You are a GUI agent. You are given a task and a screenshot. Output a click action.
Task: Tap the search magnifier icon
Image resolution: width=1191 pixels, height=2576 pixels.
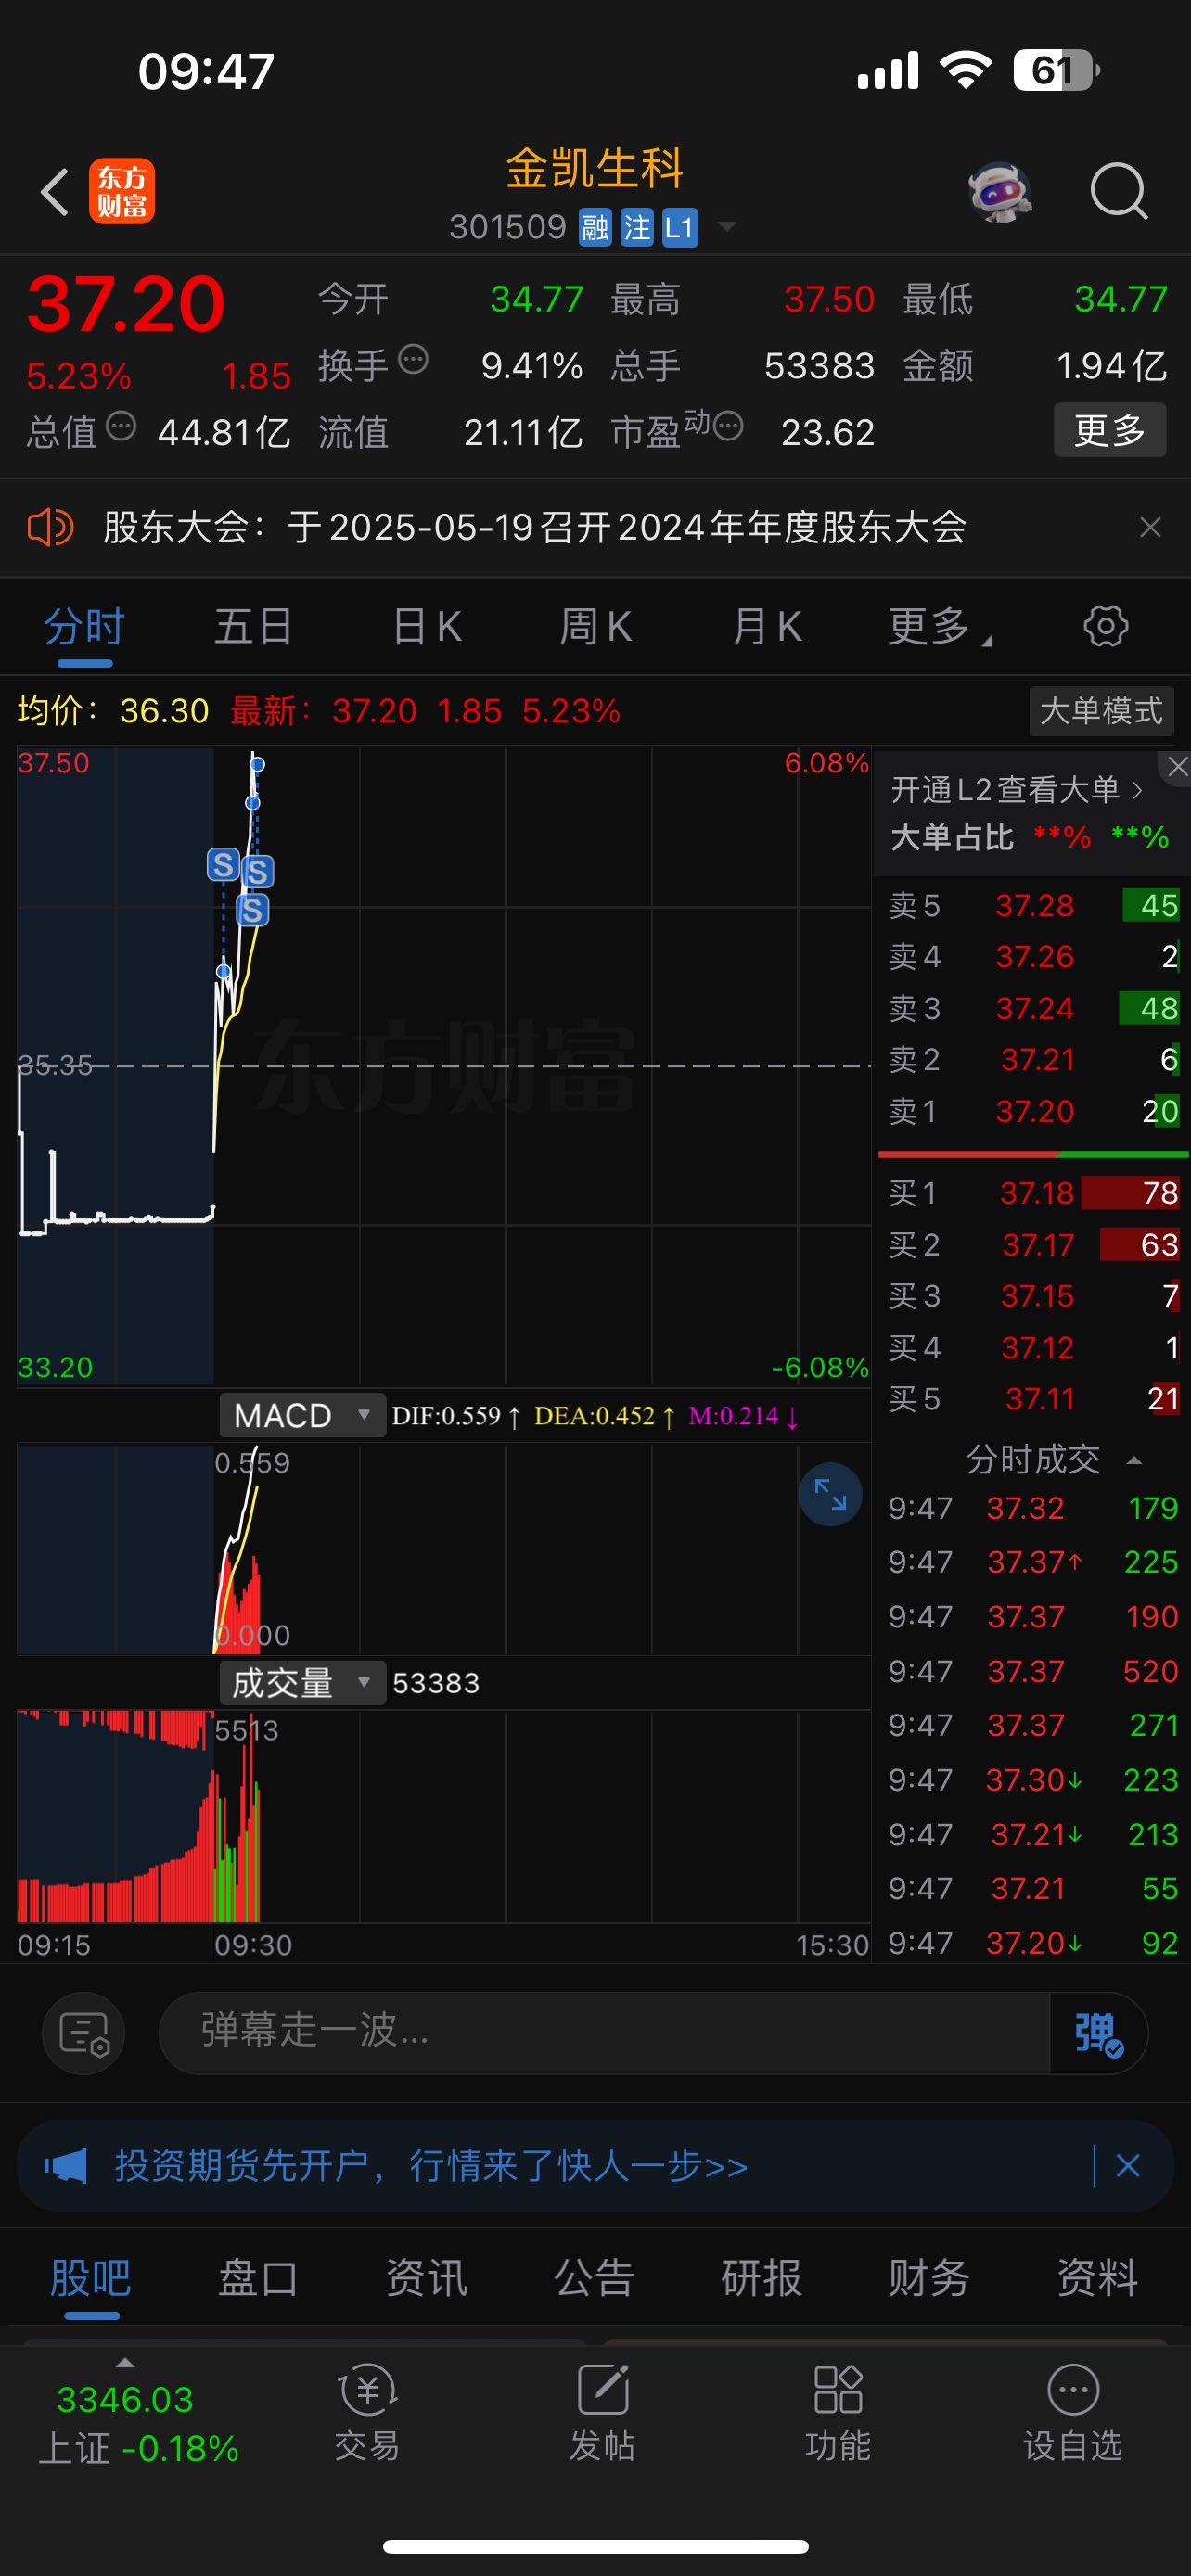(1118, 191)
